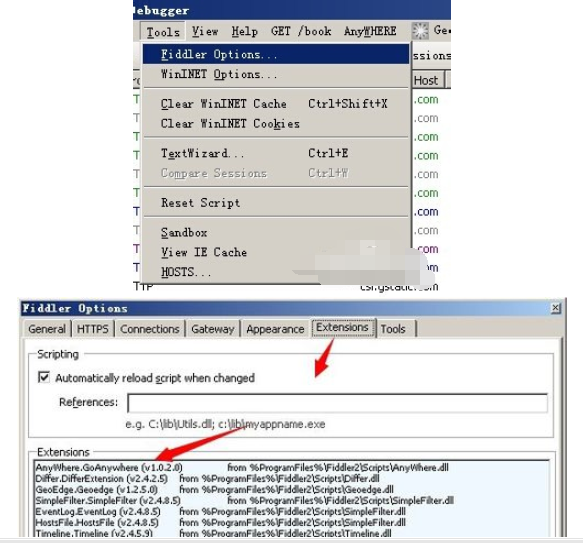
Task: Open the Tools menu
Action: [x=163, y=32]
